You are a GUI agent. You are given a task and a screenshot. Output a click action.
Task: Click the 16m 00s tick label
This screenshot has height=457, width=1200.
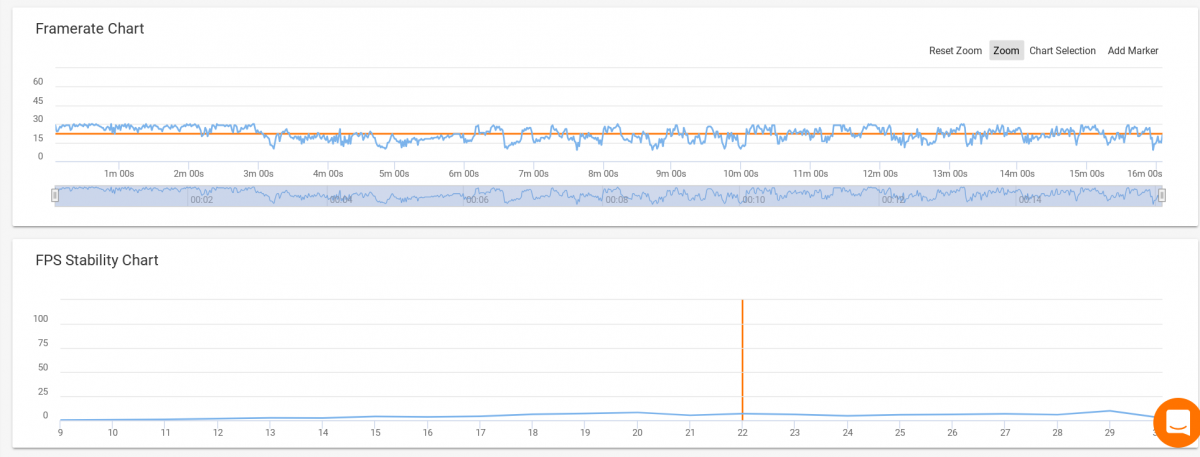[x=1145, y=174]
